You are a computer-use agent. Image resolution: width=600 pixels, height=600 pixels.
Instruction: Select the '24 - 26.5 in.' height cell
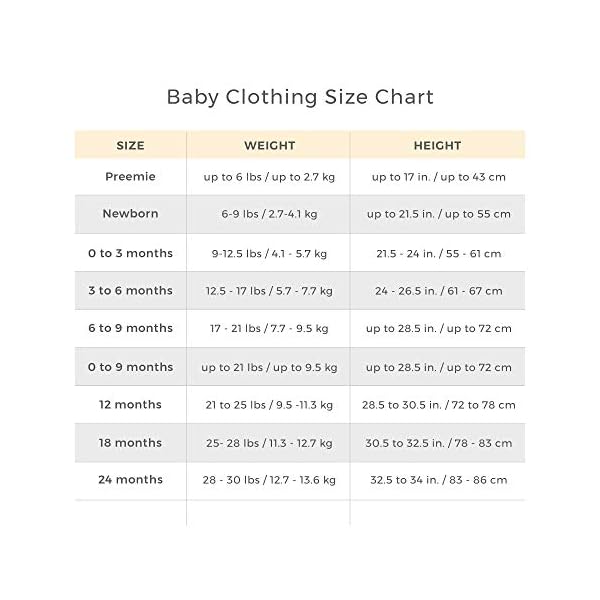click(438, 290)
